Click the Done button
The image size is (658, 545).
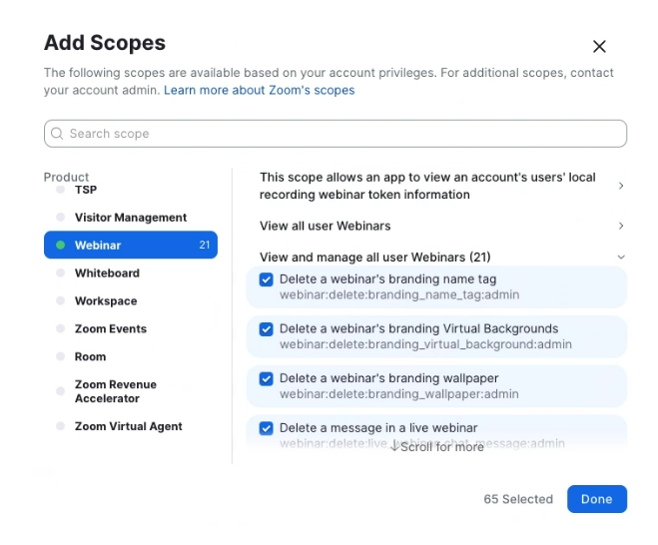tap(597, 499)
